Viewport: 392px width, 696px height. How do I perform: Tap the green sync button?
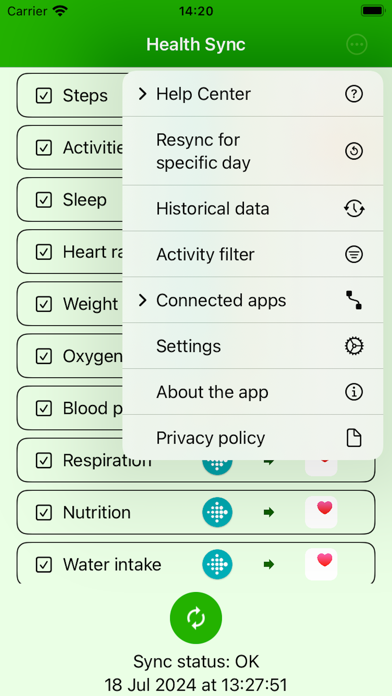click(x=196, y=617)
